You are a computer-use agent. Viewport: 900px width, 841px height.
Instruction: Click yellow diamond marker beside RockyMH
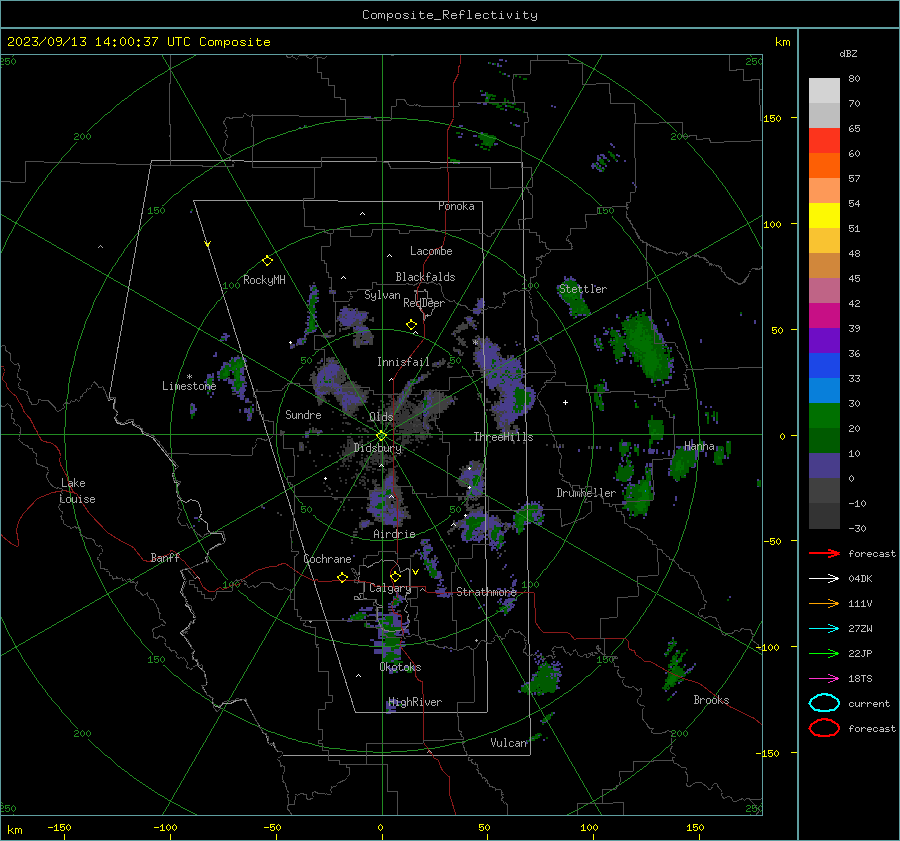(x=267, y=261)
